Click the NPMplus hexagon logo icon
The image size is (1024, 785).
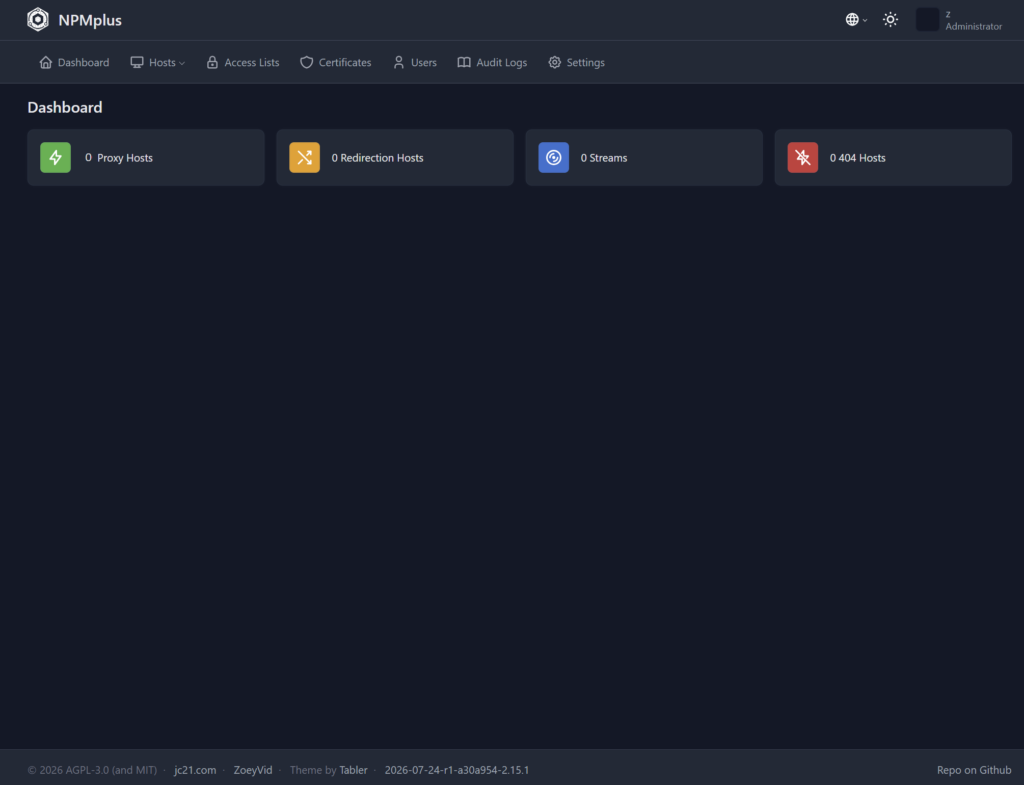(38, 20)
